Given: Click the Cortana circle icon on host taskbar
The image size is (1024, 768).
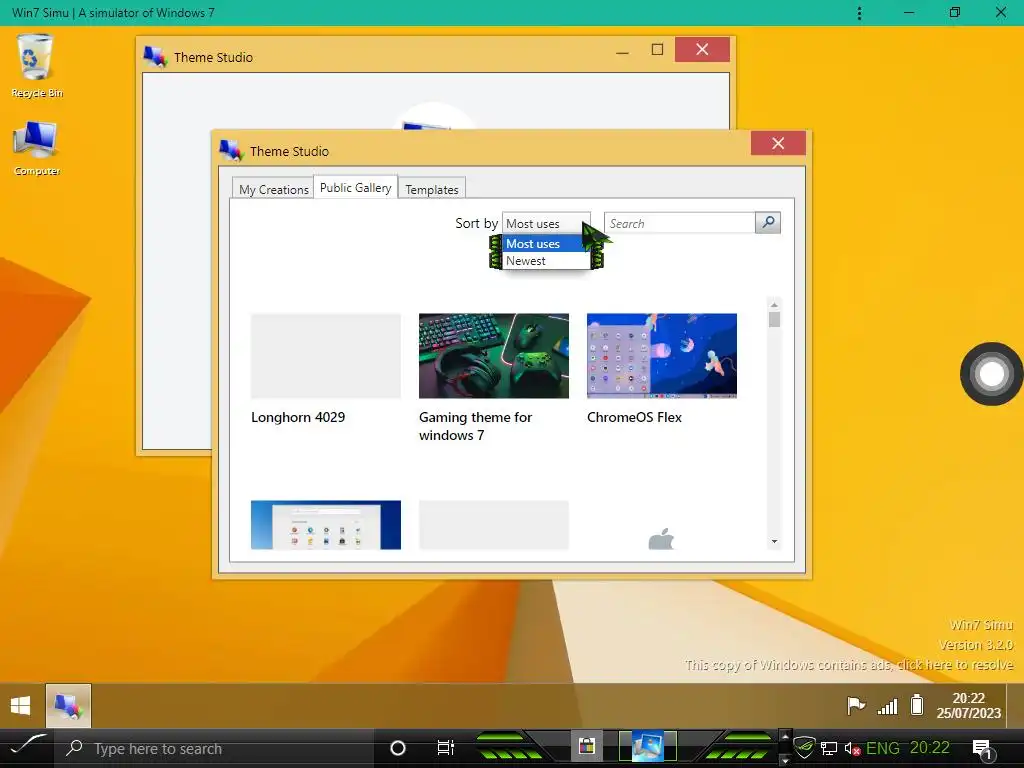Looking at the screenshot, I should [x=397, y=748].
